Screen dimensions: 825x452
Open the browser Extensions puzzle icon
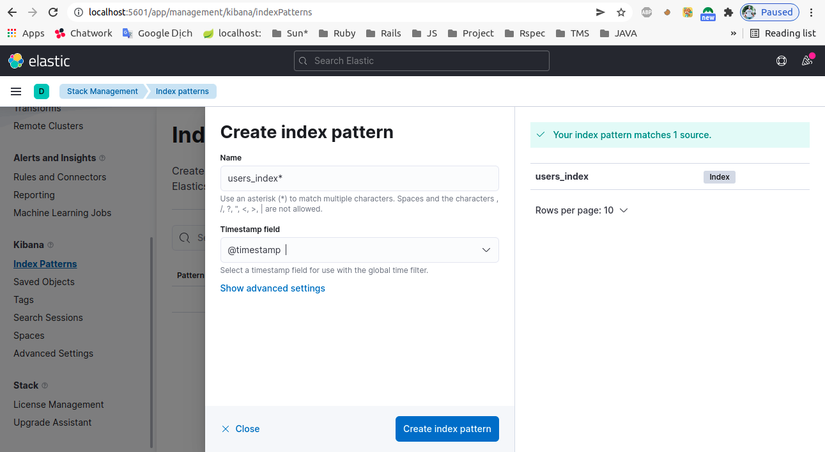[x=728, y=13]
